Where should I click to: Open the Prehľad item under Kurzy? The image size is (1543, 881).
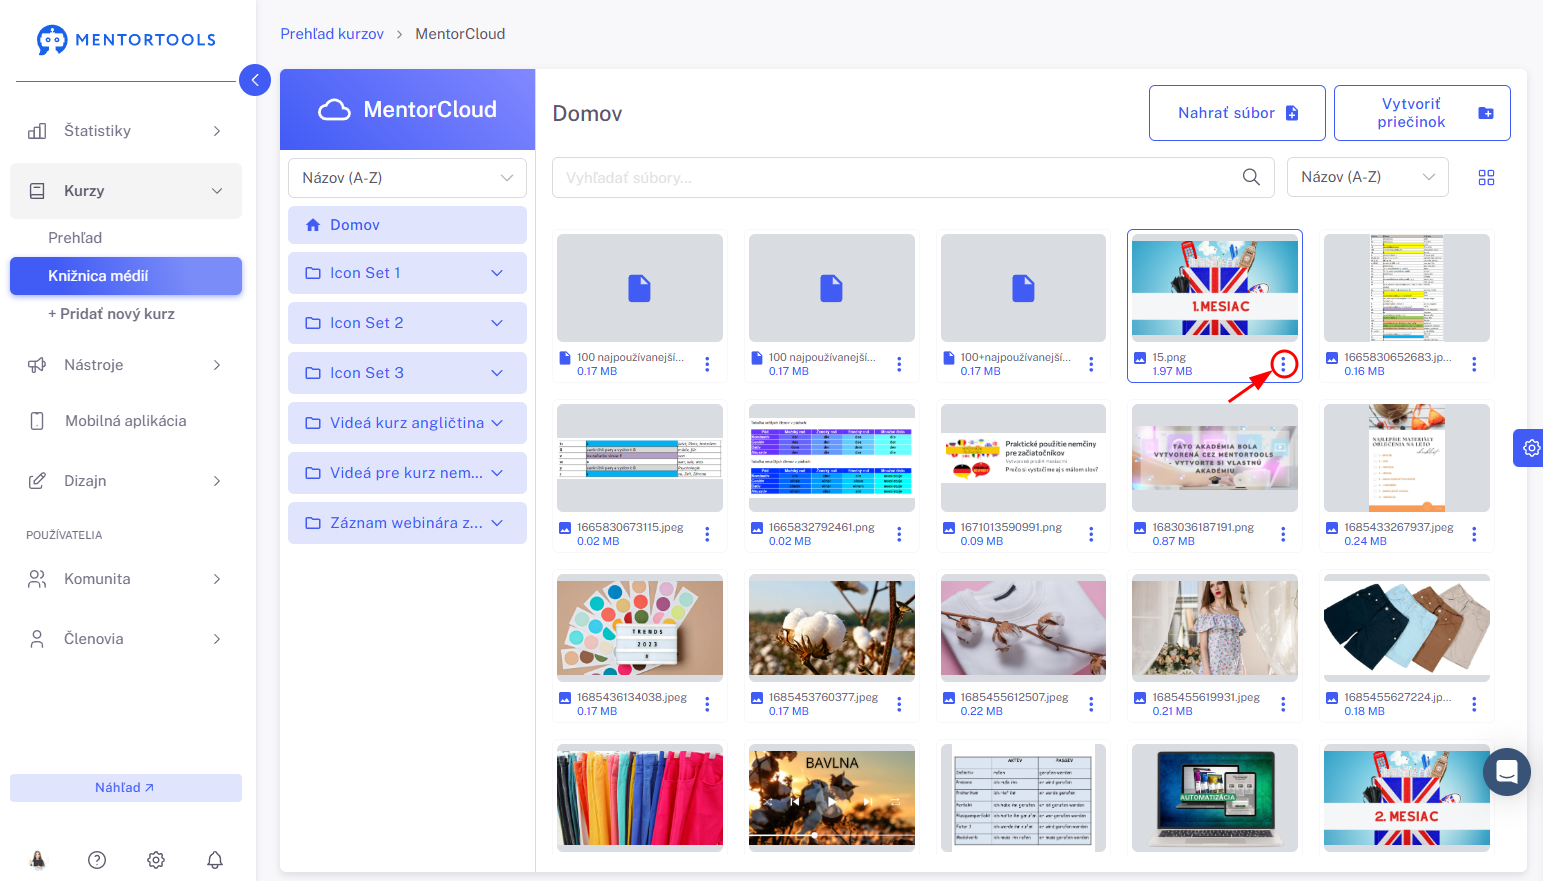point(75,238)
